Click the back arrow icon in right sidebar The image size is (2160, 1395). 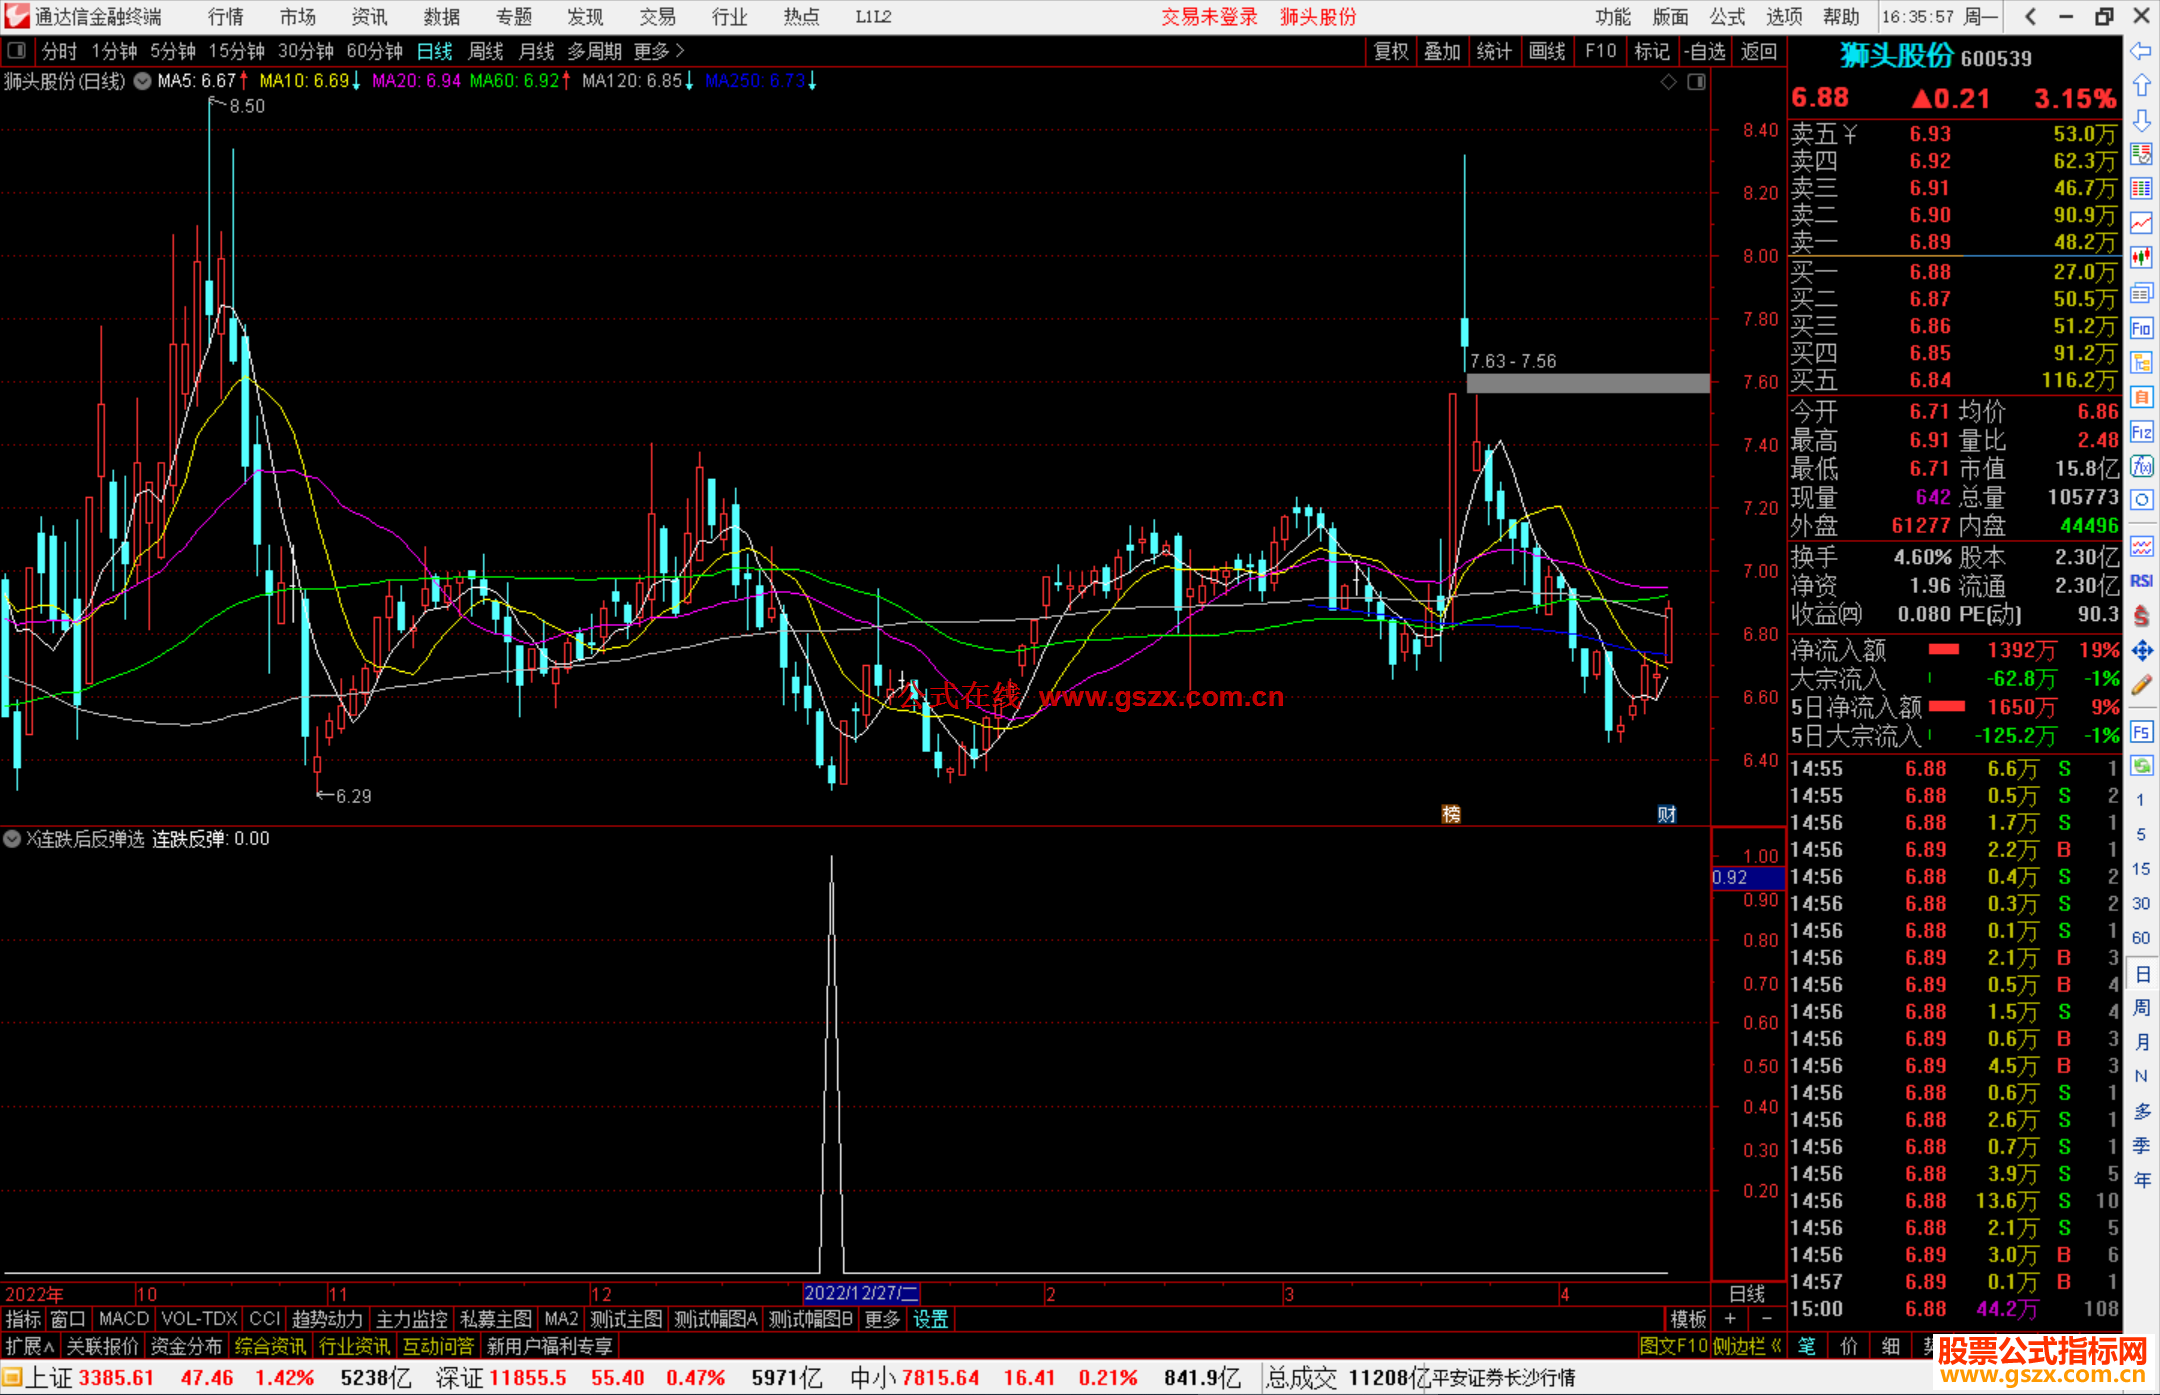pos(2141,51)
